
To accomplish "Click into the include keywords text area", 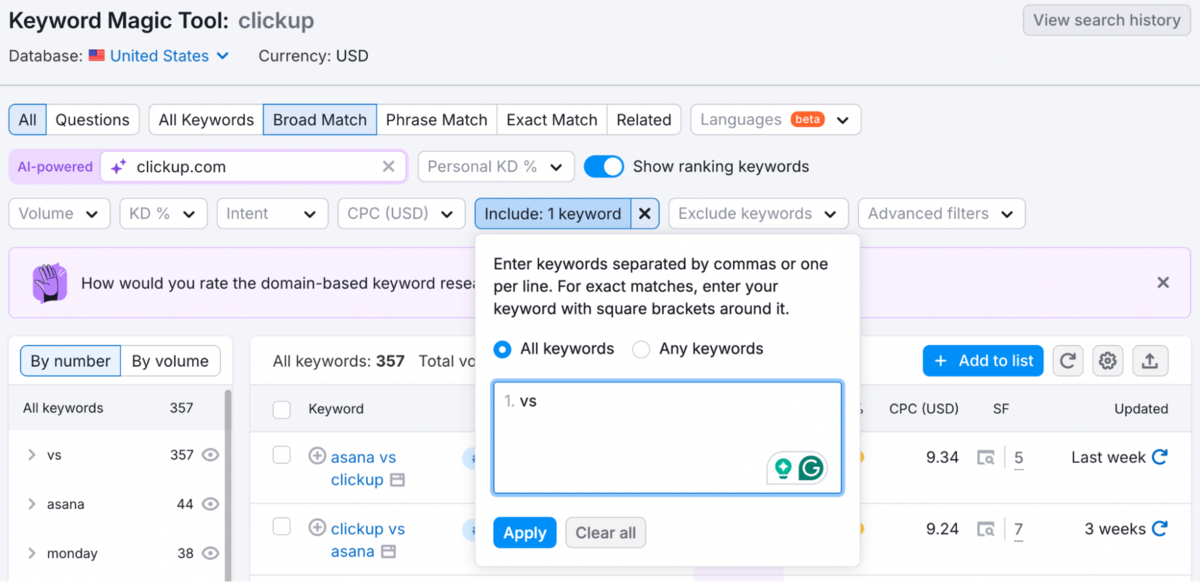I will tap(667, 438).
